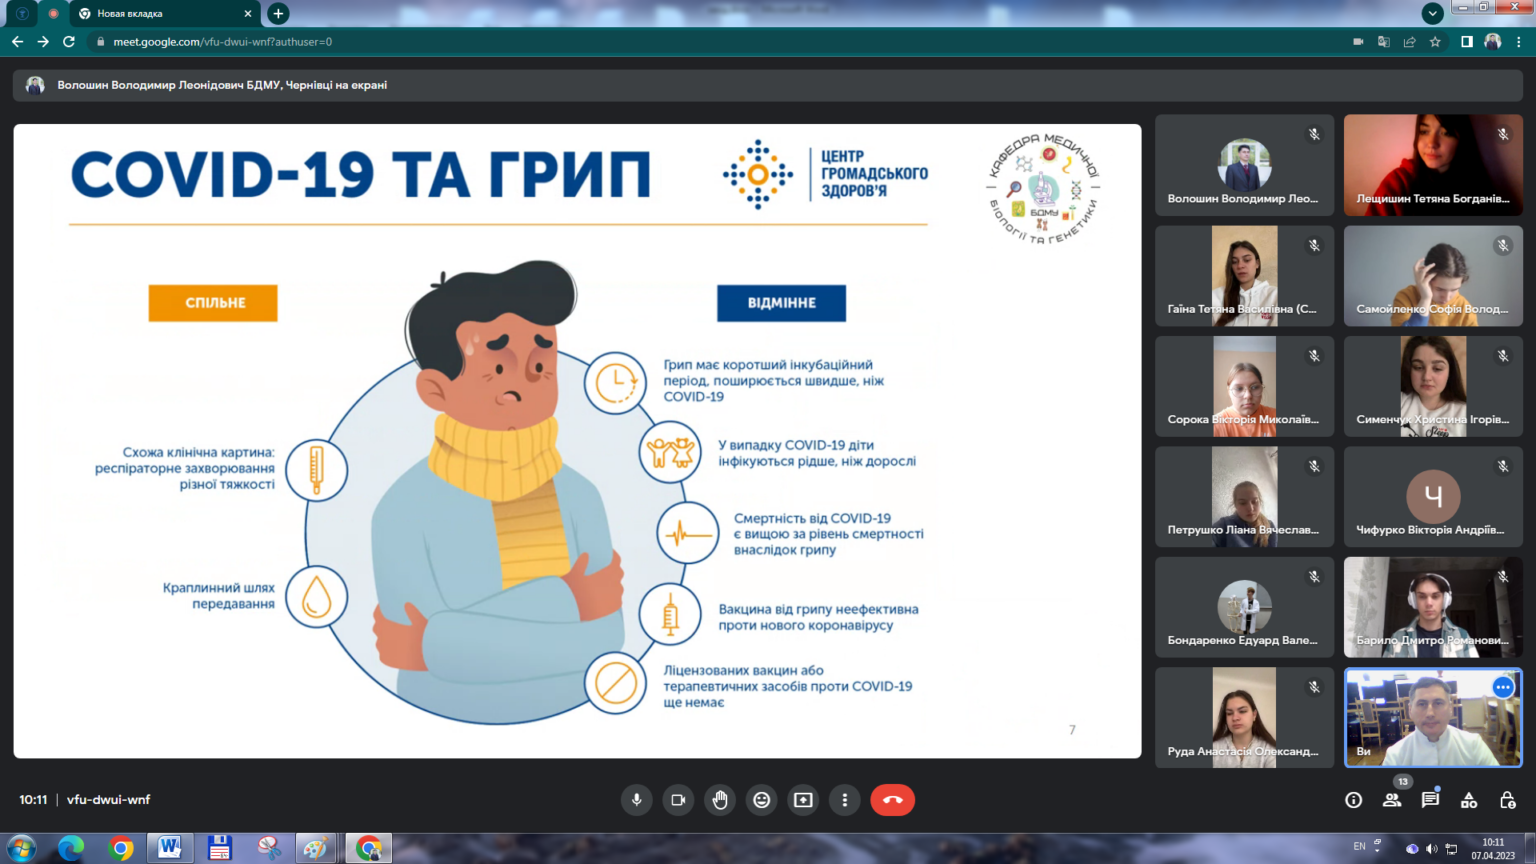1536x864 pixels.
Task: Leave the call with red hang-up button
Action: pyautogui.click(x=892, y=800)
